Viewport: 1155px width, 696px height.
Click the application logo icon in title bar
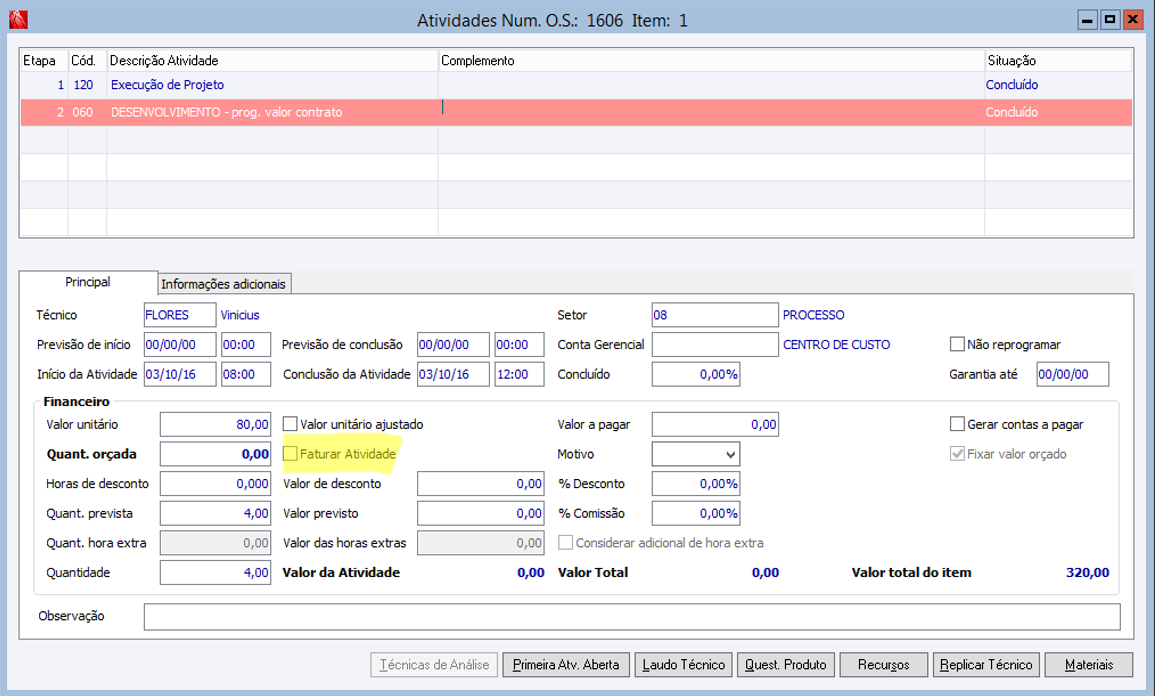pyautogui.click(x=17, y=20)
